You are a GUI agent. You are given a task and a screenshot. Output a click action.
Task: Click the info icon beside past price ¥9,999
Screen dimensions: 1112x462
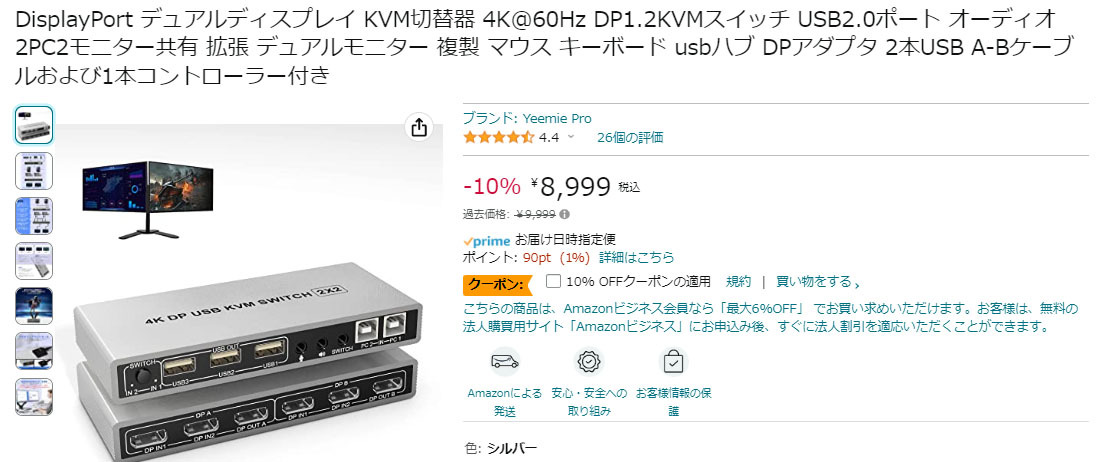click(564, 214)
